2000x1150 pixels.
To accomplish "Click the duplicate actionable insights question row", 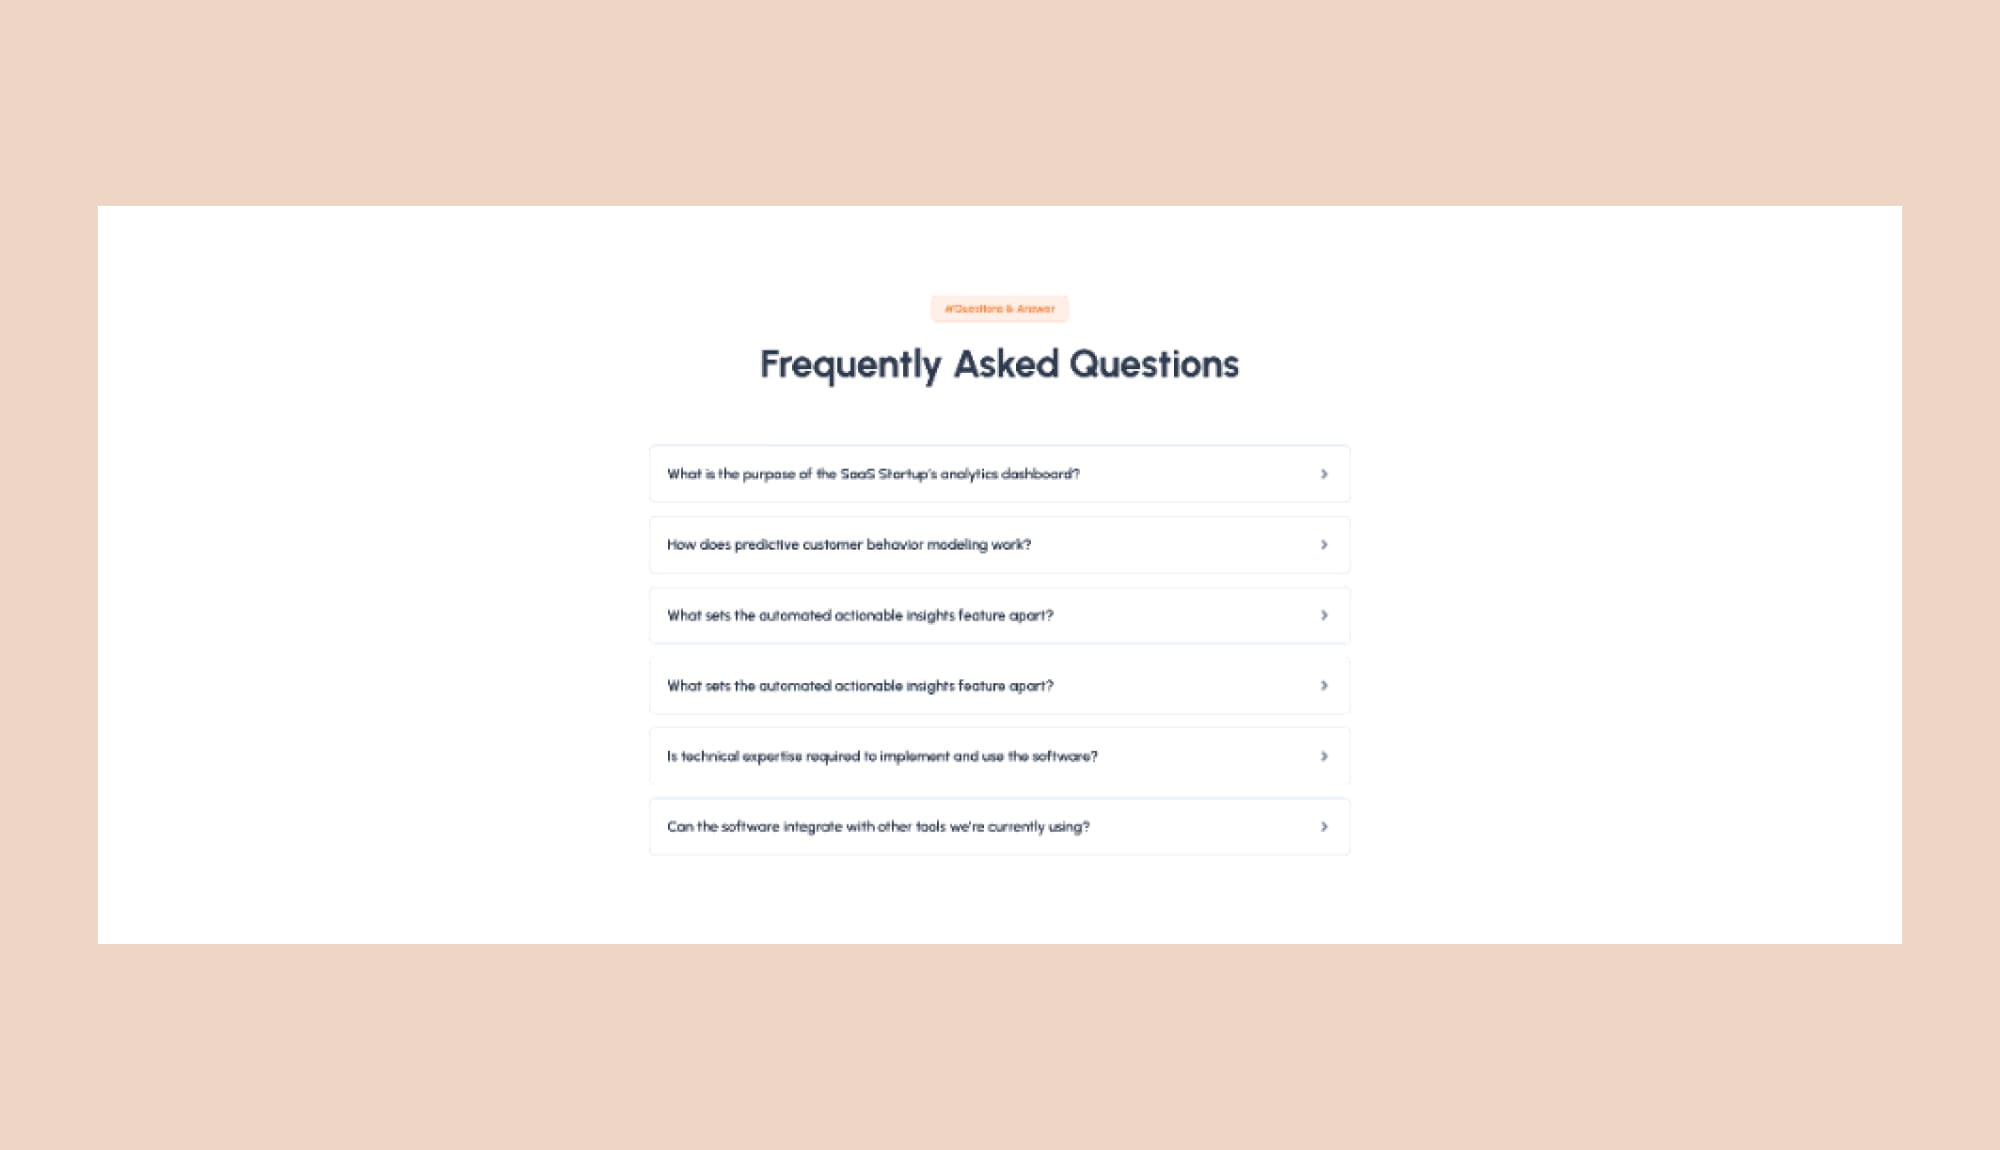I will click(x=860, y=686).
